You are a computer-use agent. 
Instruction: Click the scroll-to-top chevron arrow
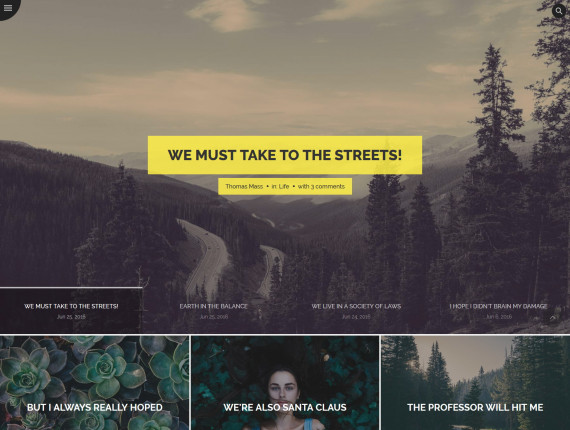[x=553, y=318]
